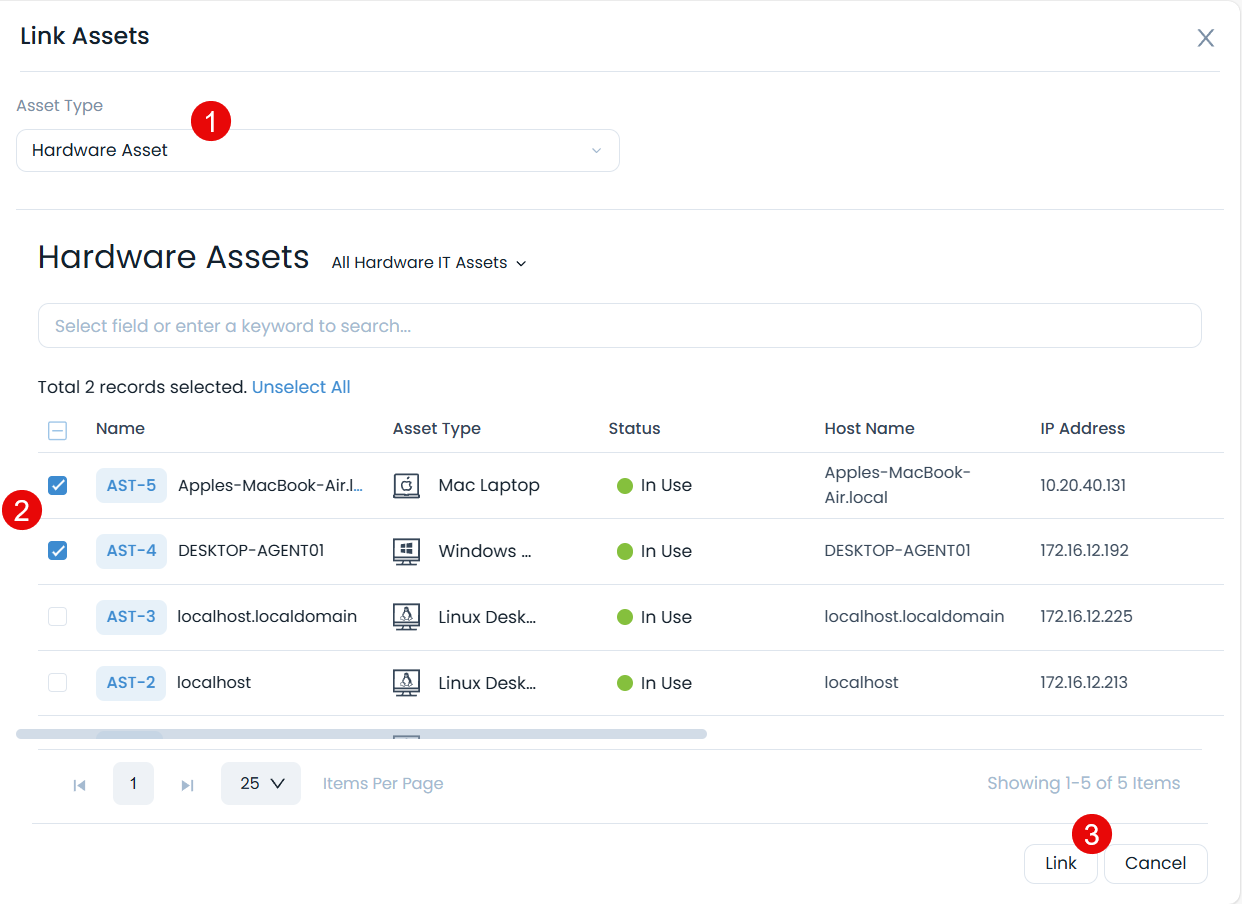1242x904 pixels.
Task: Expand the All Hardware IT Assets filter
Action: point(428,263)
